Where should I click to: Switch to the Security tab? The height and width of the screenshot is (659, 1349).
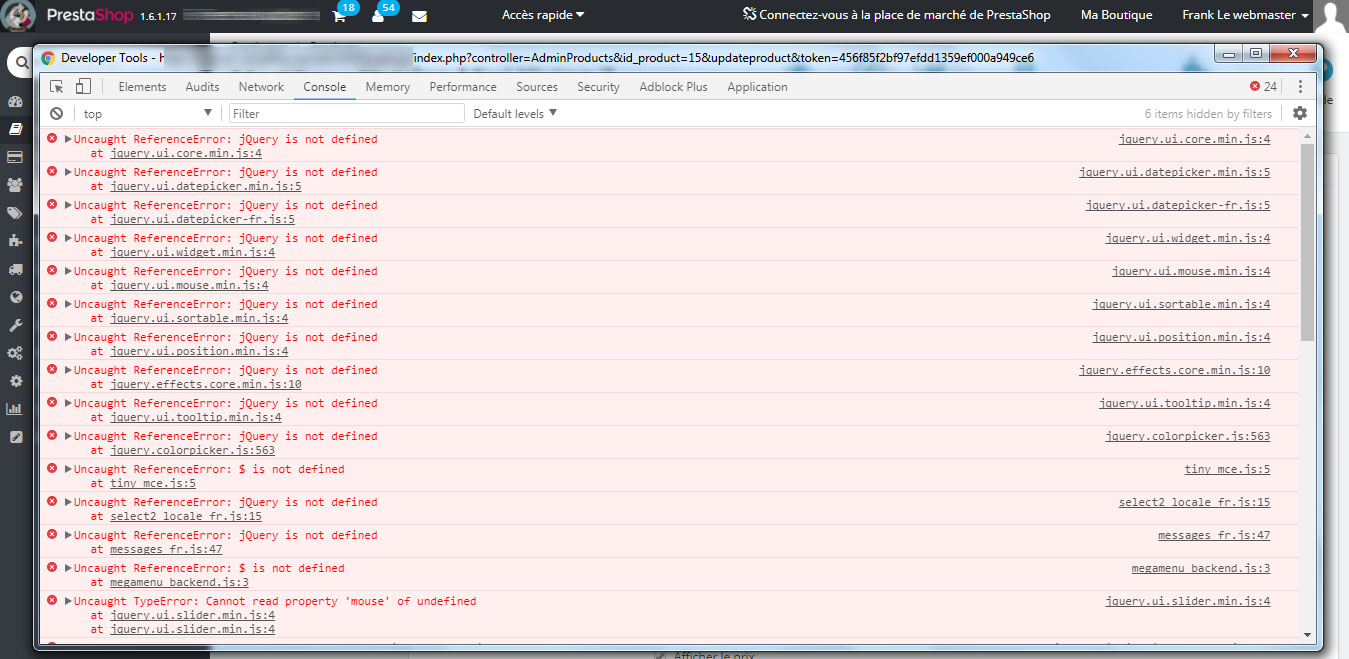(x=598, y=87)
